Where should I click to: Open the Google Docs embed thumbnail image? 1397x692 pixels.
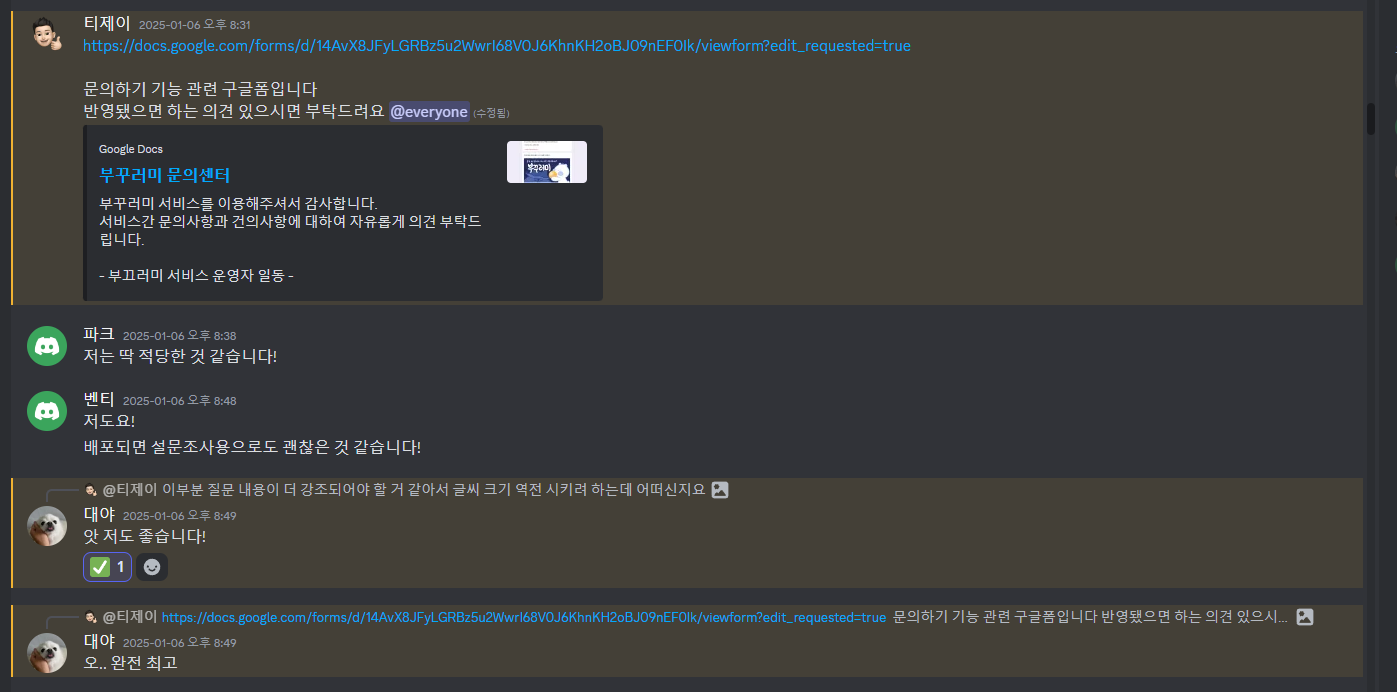(x=547, y=162)
